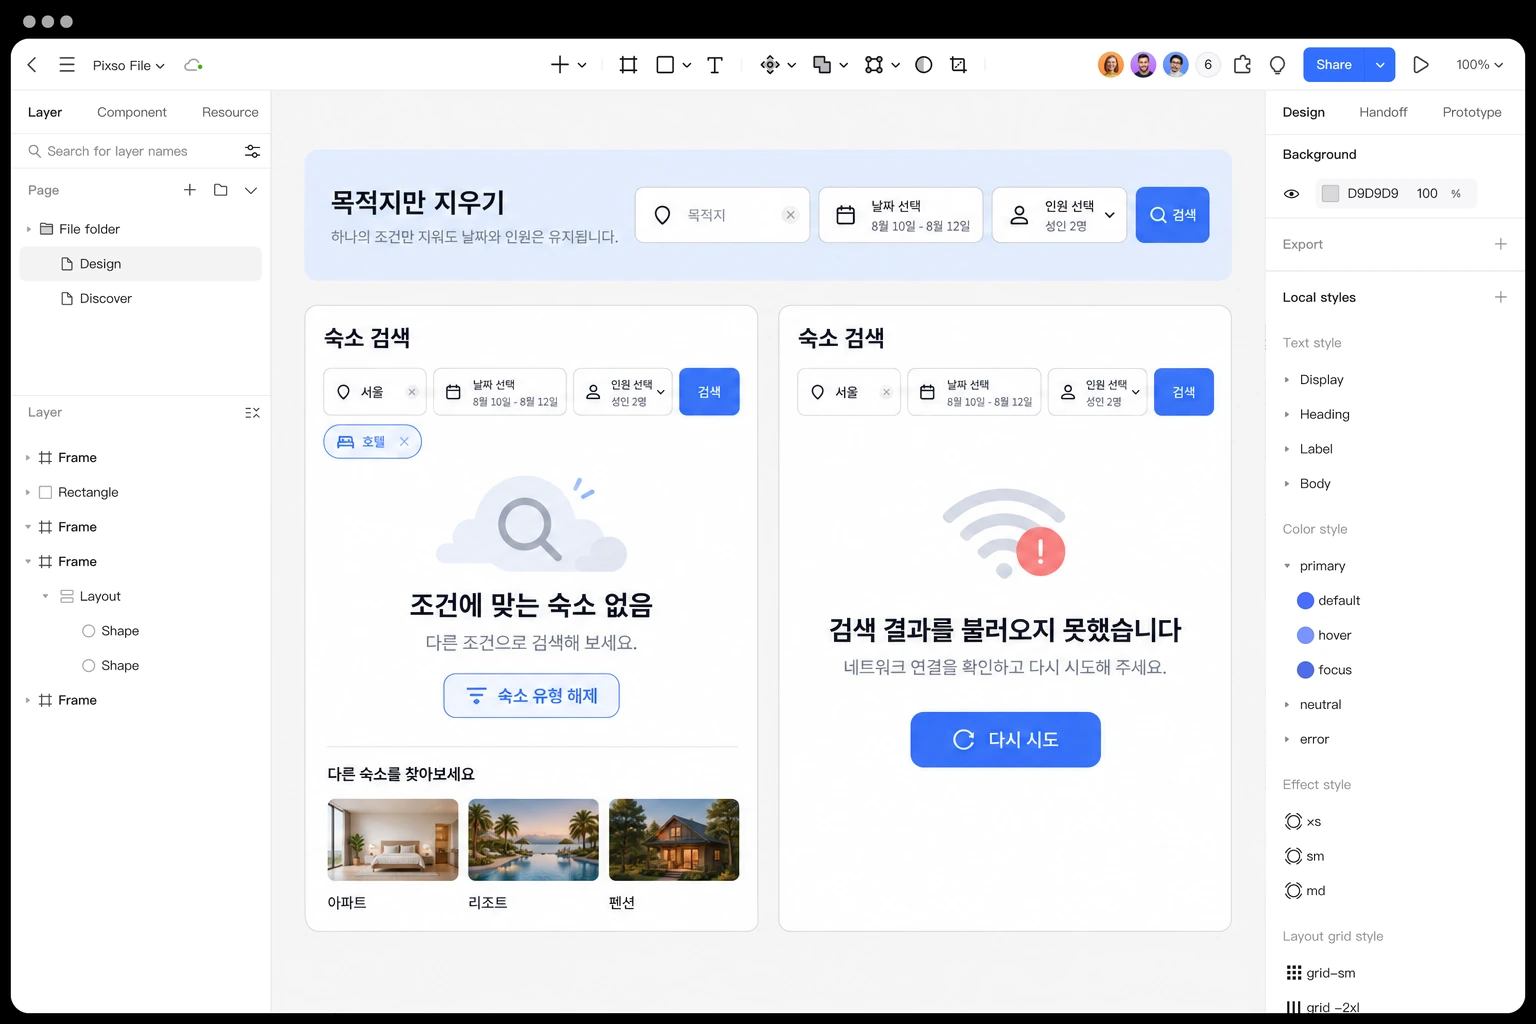The width and height of the screenshot is (1536, 1024).
Task: Collapse all layers icon in Layer header
Action: point(252,413)
